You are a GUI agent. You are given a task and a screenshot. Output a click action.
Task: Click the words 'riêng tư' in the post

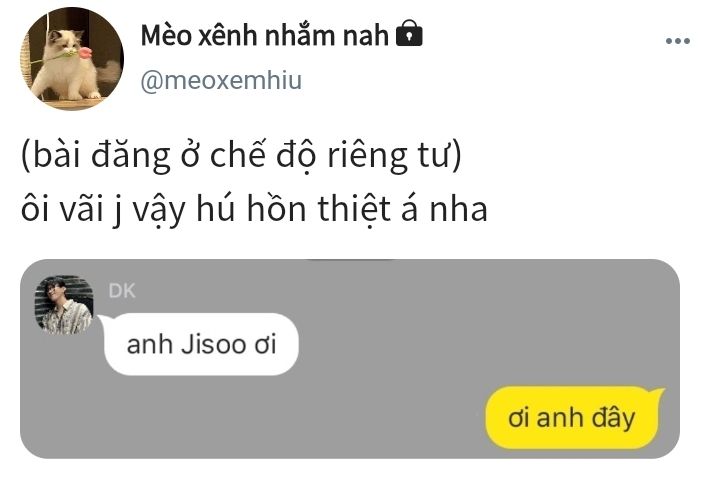tap(394, 156)
